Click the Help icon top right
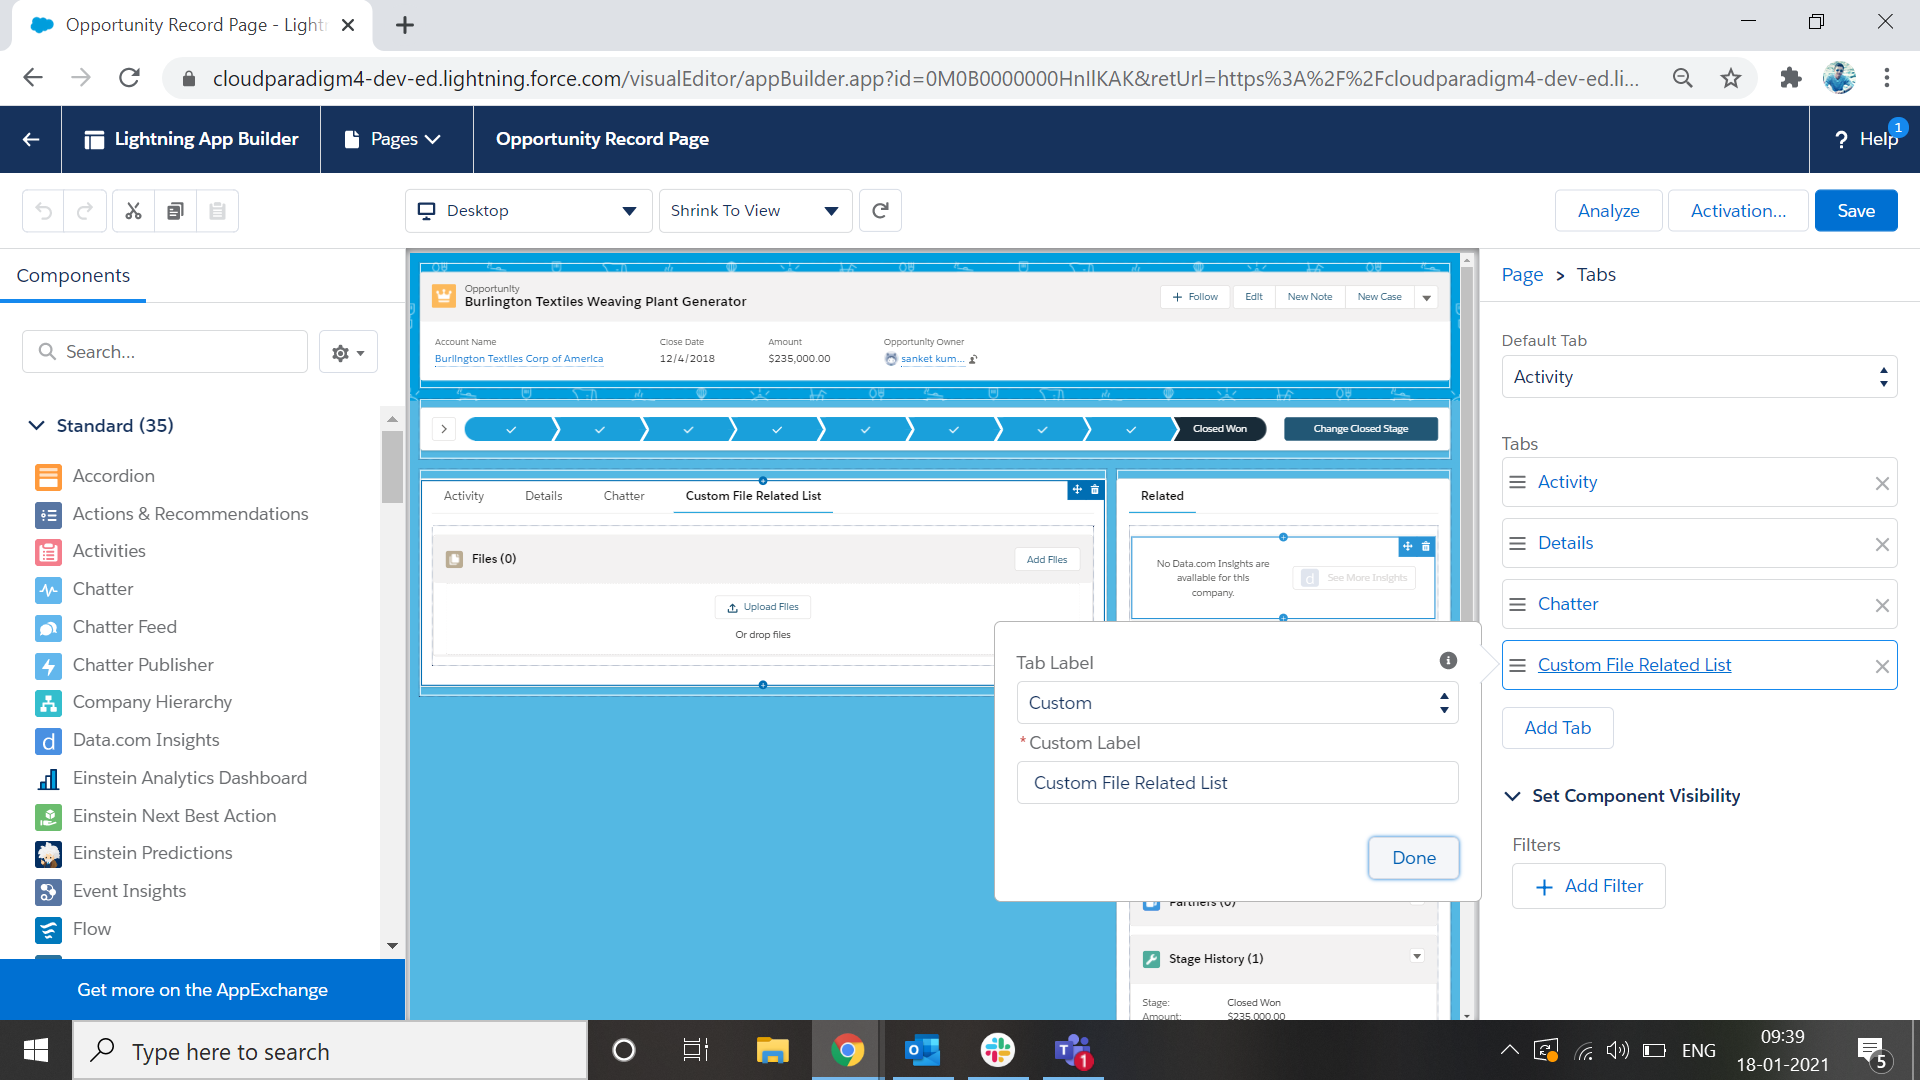 (x=1869, y=138)
